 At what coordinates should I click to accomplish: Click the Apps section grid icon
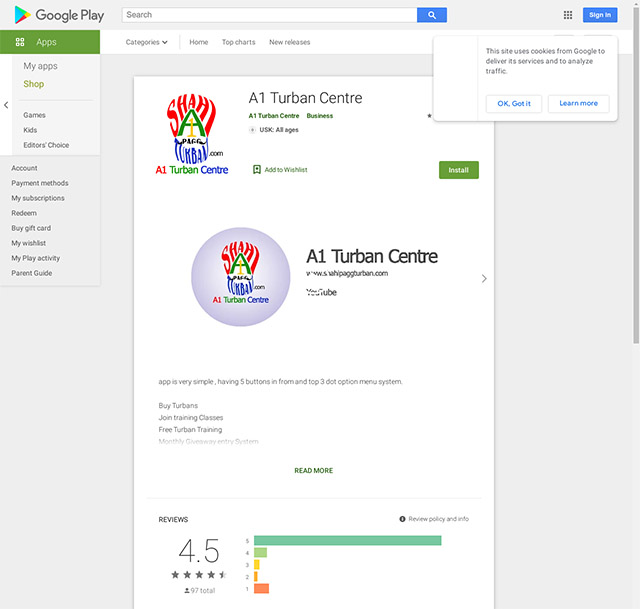point(20,42)
